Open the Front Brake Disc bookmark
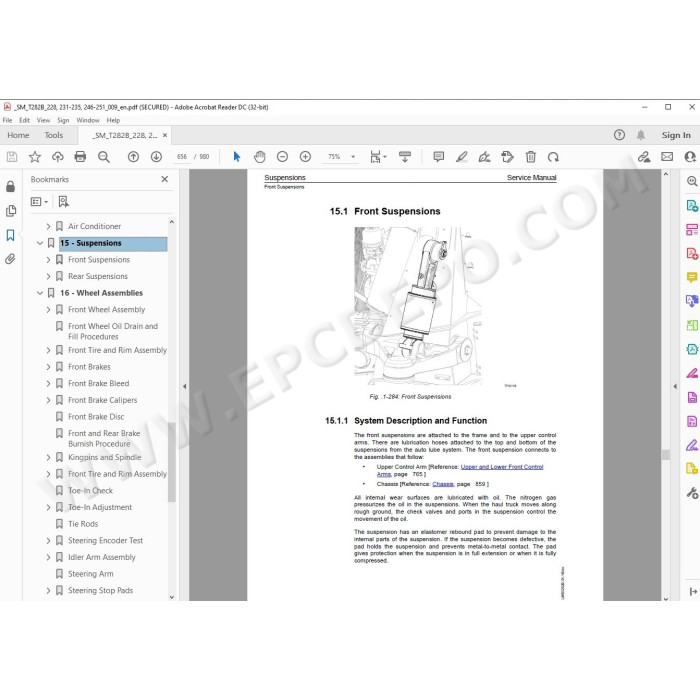 click(96, 417)
